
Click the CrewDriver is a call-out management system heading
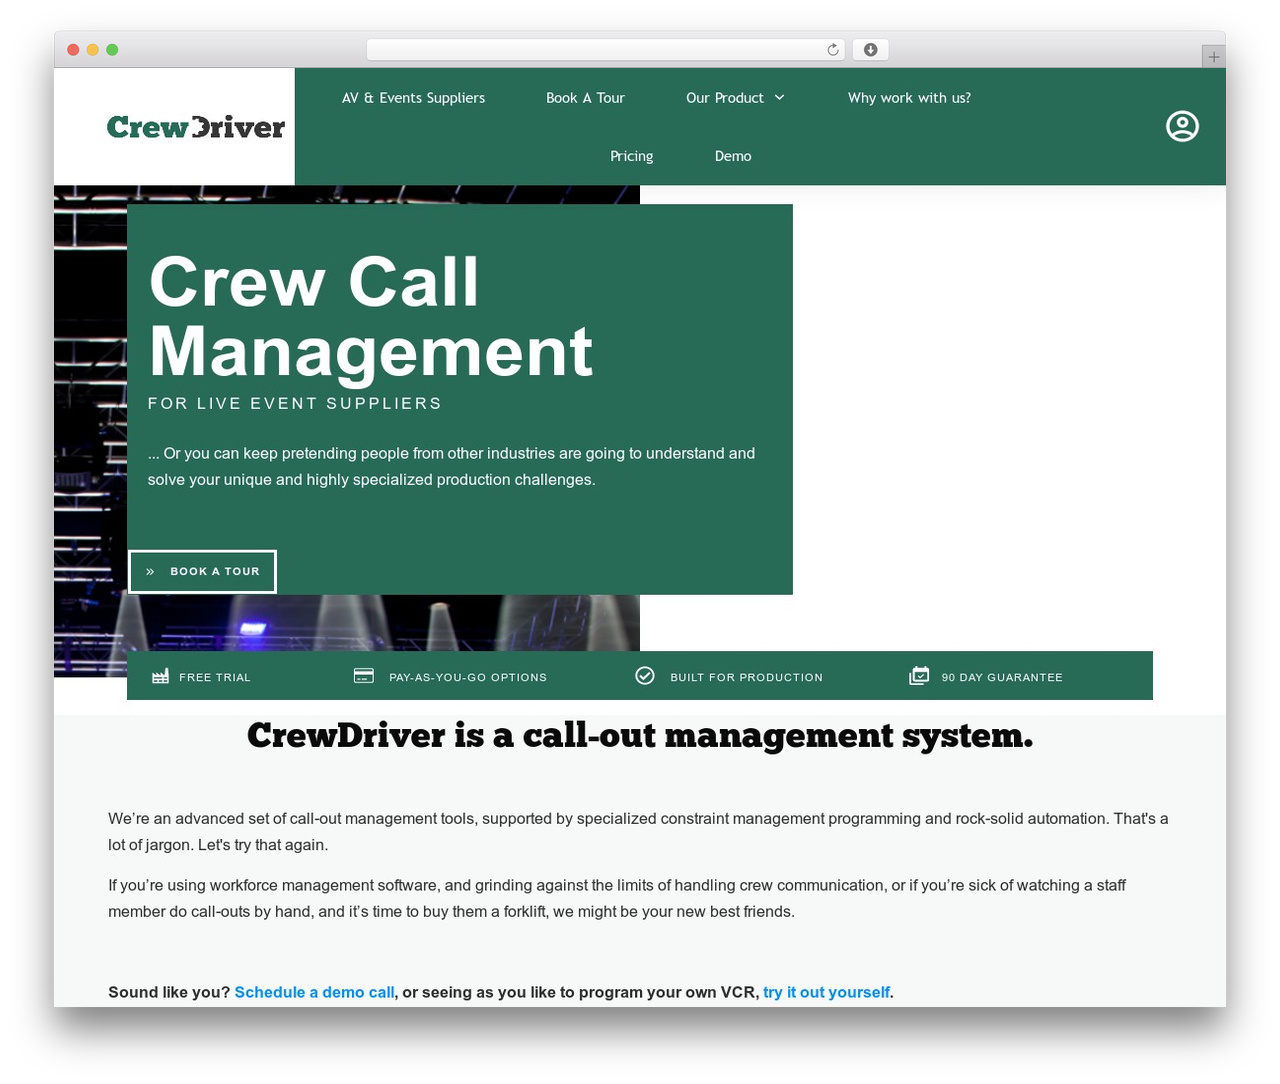pyautogui.click(x=640, y=736)
